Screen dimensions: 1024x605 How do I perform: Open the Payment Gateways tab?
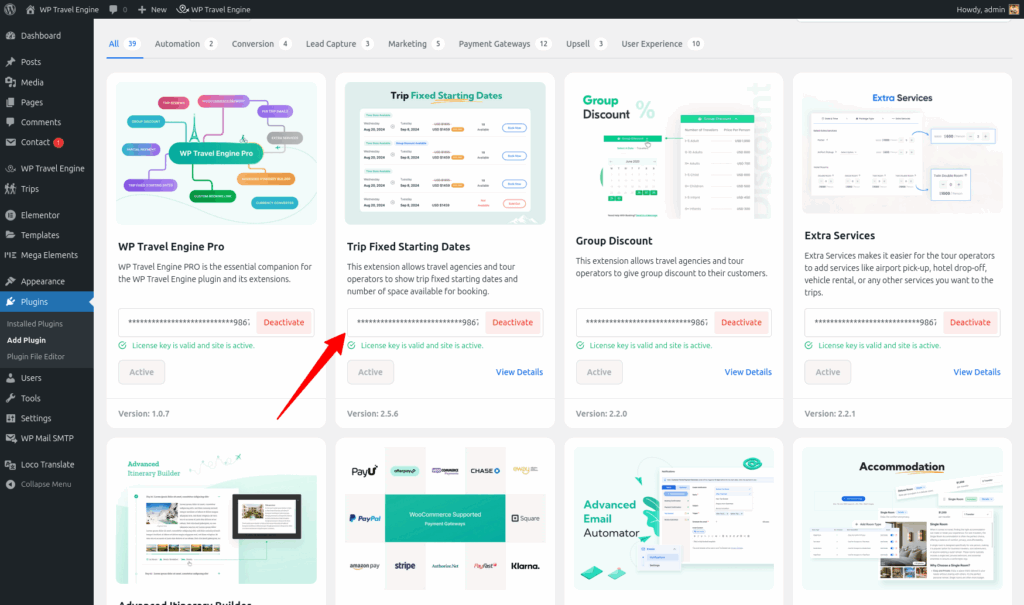tap(504, 44)
